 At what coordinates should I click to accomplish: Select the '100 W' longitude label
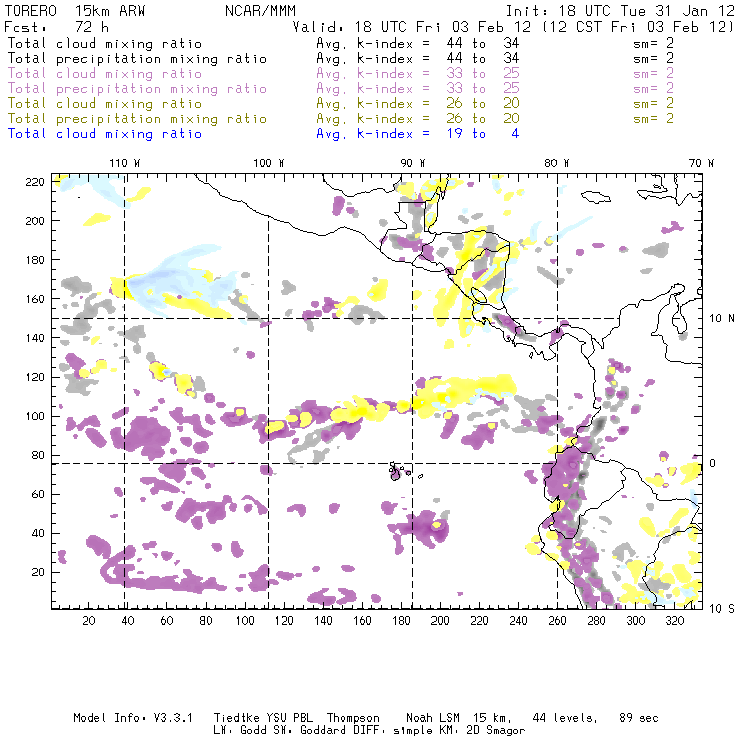269,163
